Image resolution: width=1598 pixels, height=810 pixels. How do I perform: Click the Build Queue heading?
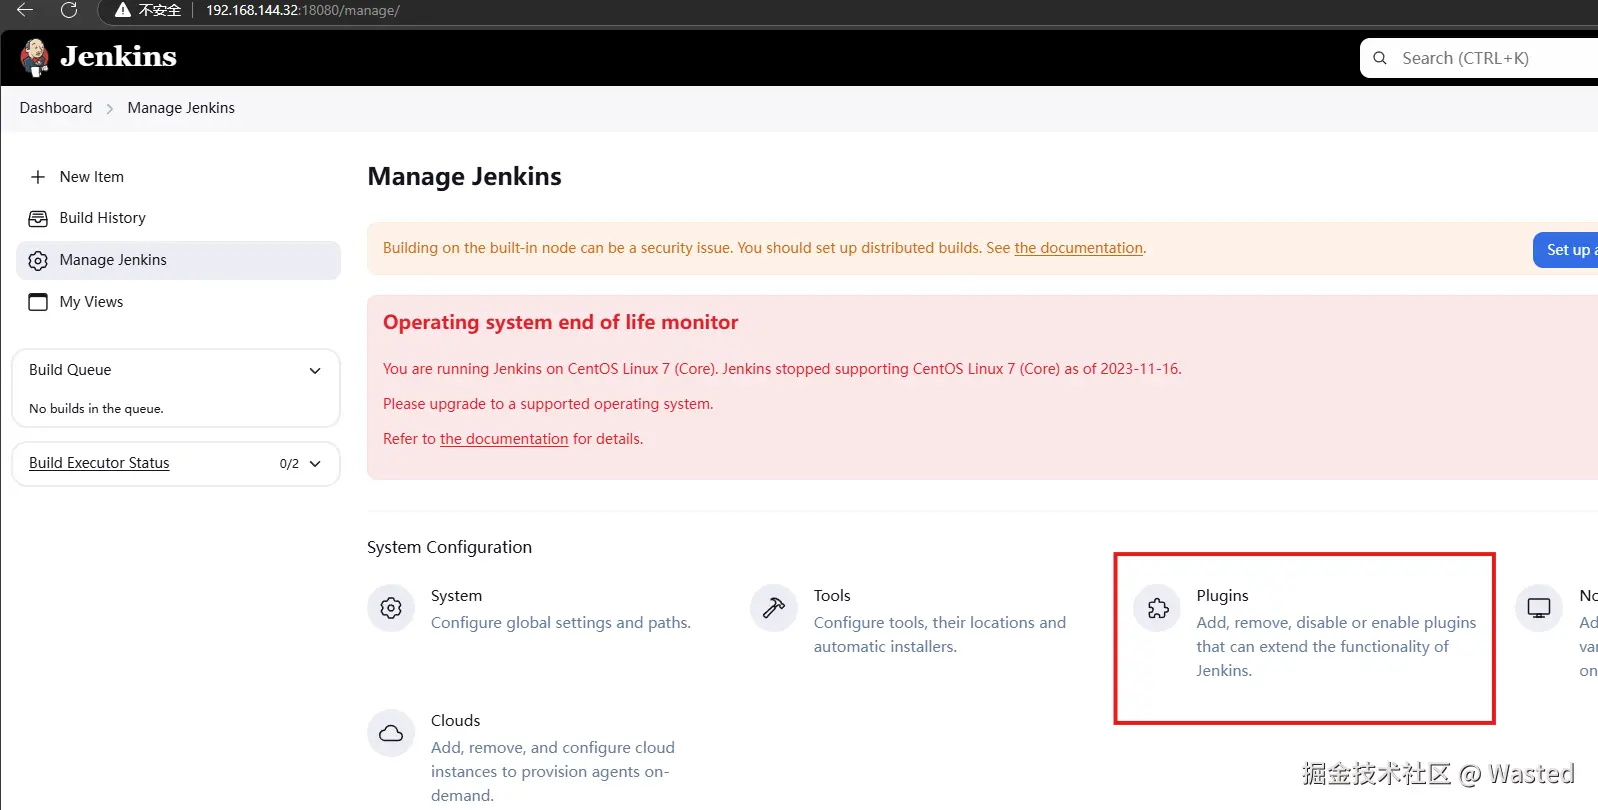(x=70, y=370)
